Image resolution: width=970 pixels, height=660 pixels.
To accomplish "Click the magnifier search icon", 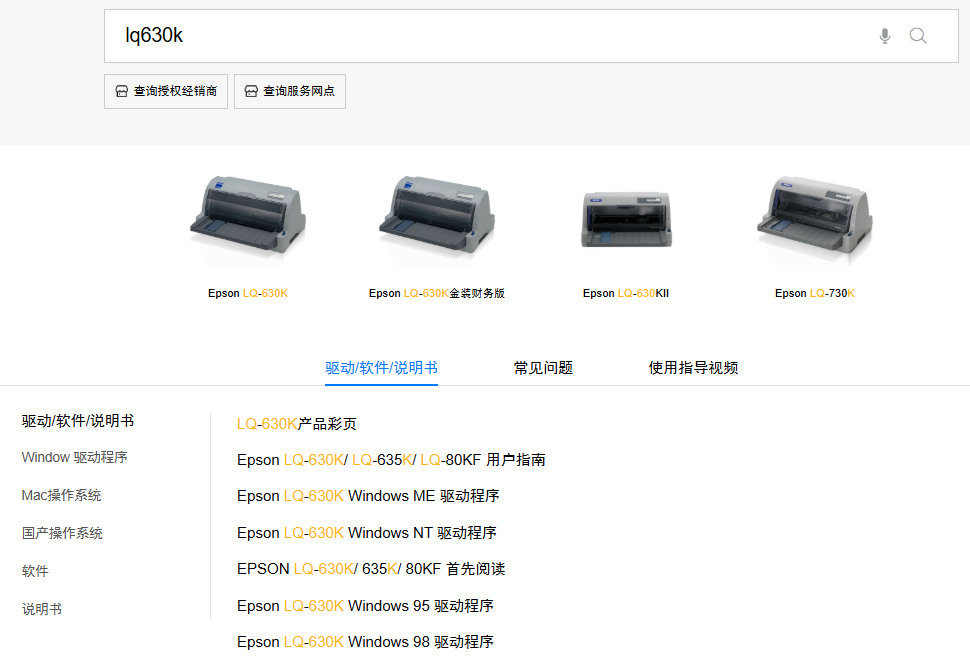I will pyautogui.click(x=918, y=36).
